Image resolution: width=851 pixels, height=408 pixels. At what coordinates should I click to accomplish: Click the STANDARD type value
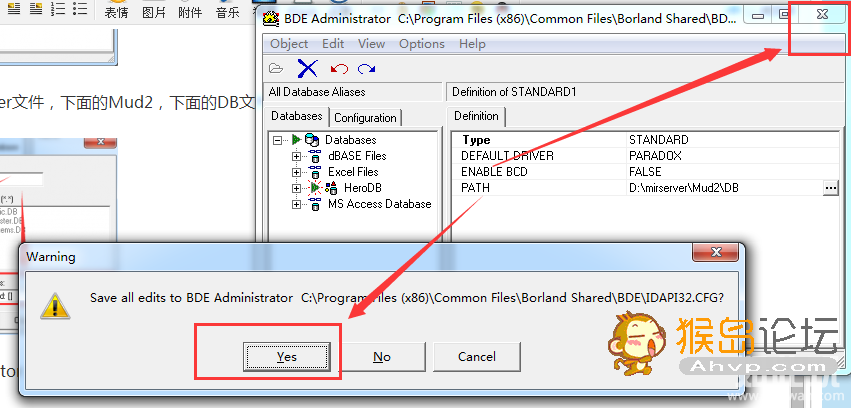[658, 140]
